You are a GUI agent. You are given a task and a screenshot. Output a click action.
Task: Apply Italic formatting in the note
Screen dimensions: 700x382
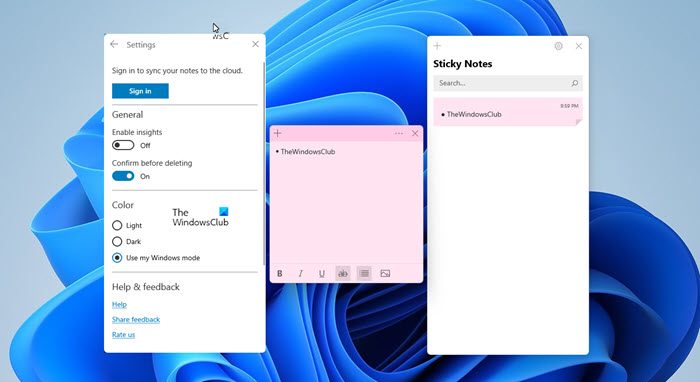[300, 274]
